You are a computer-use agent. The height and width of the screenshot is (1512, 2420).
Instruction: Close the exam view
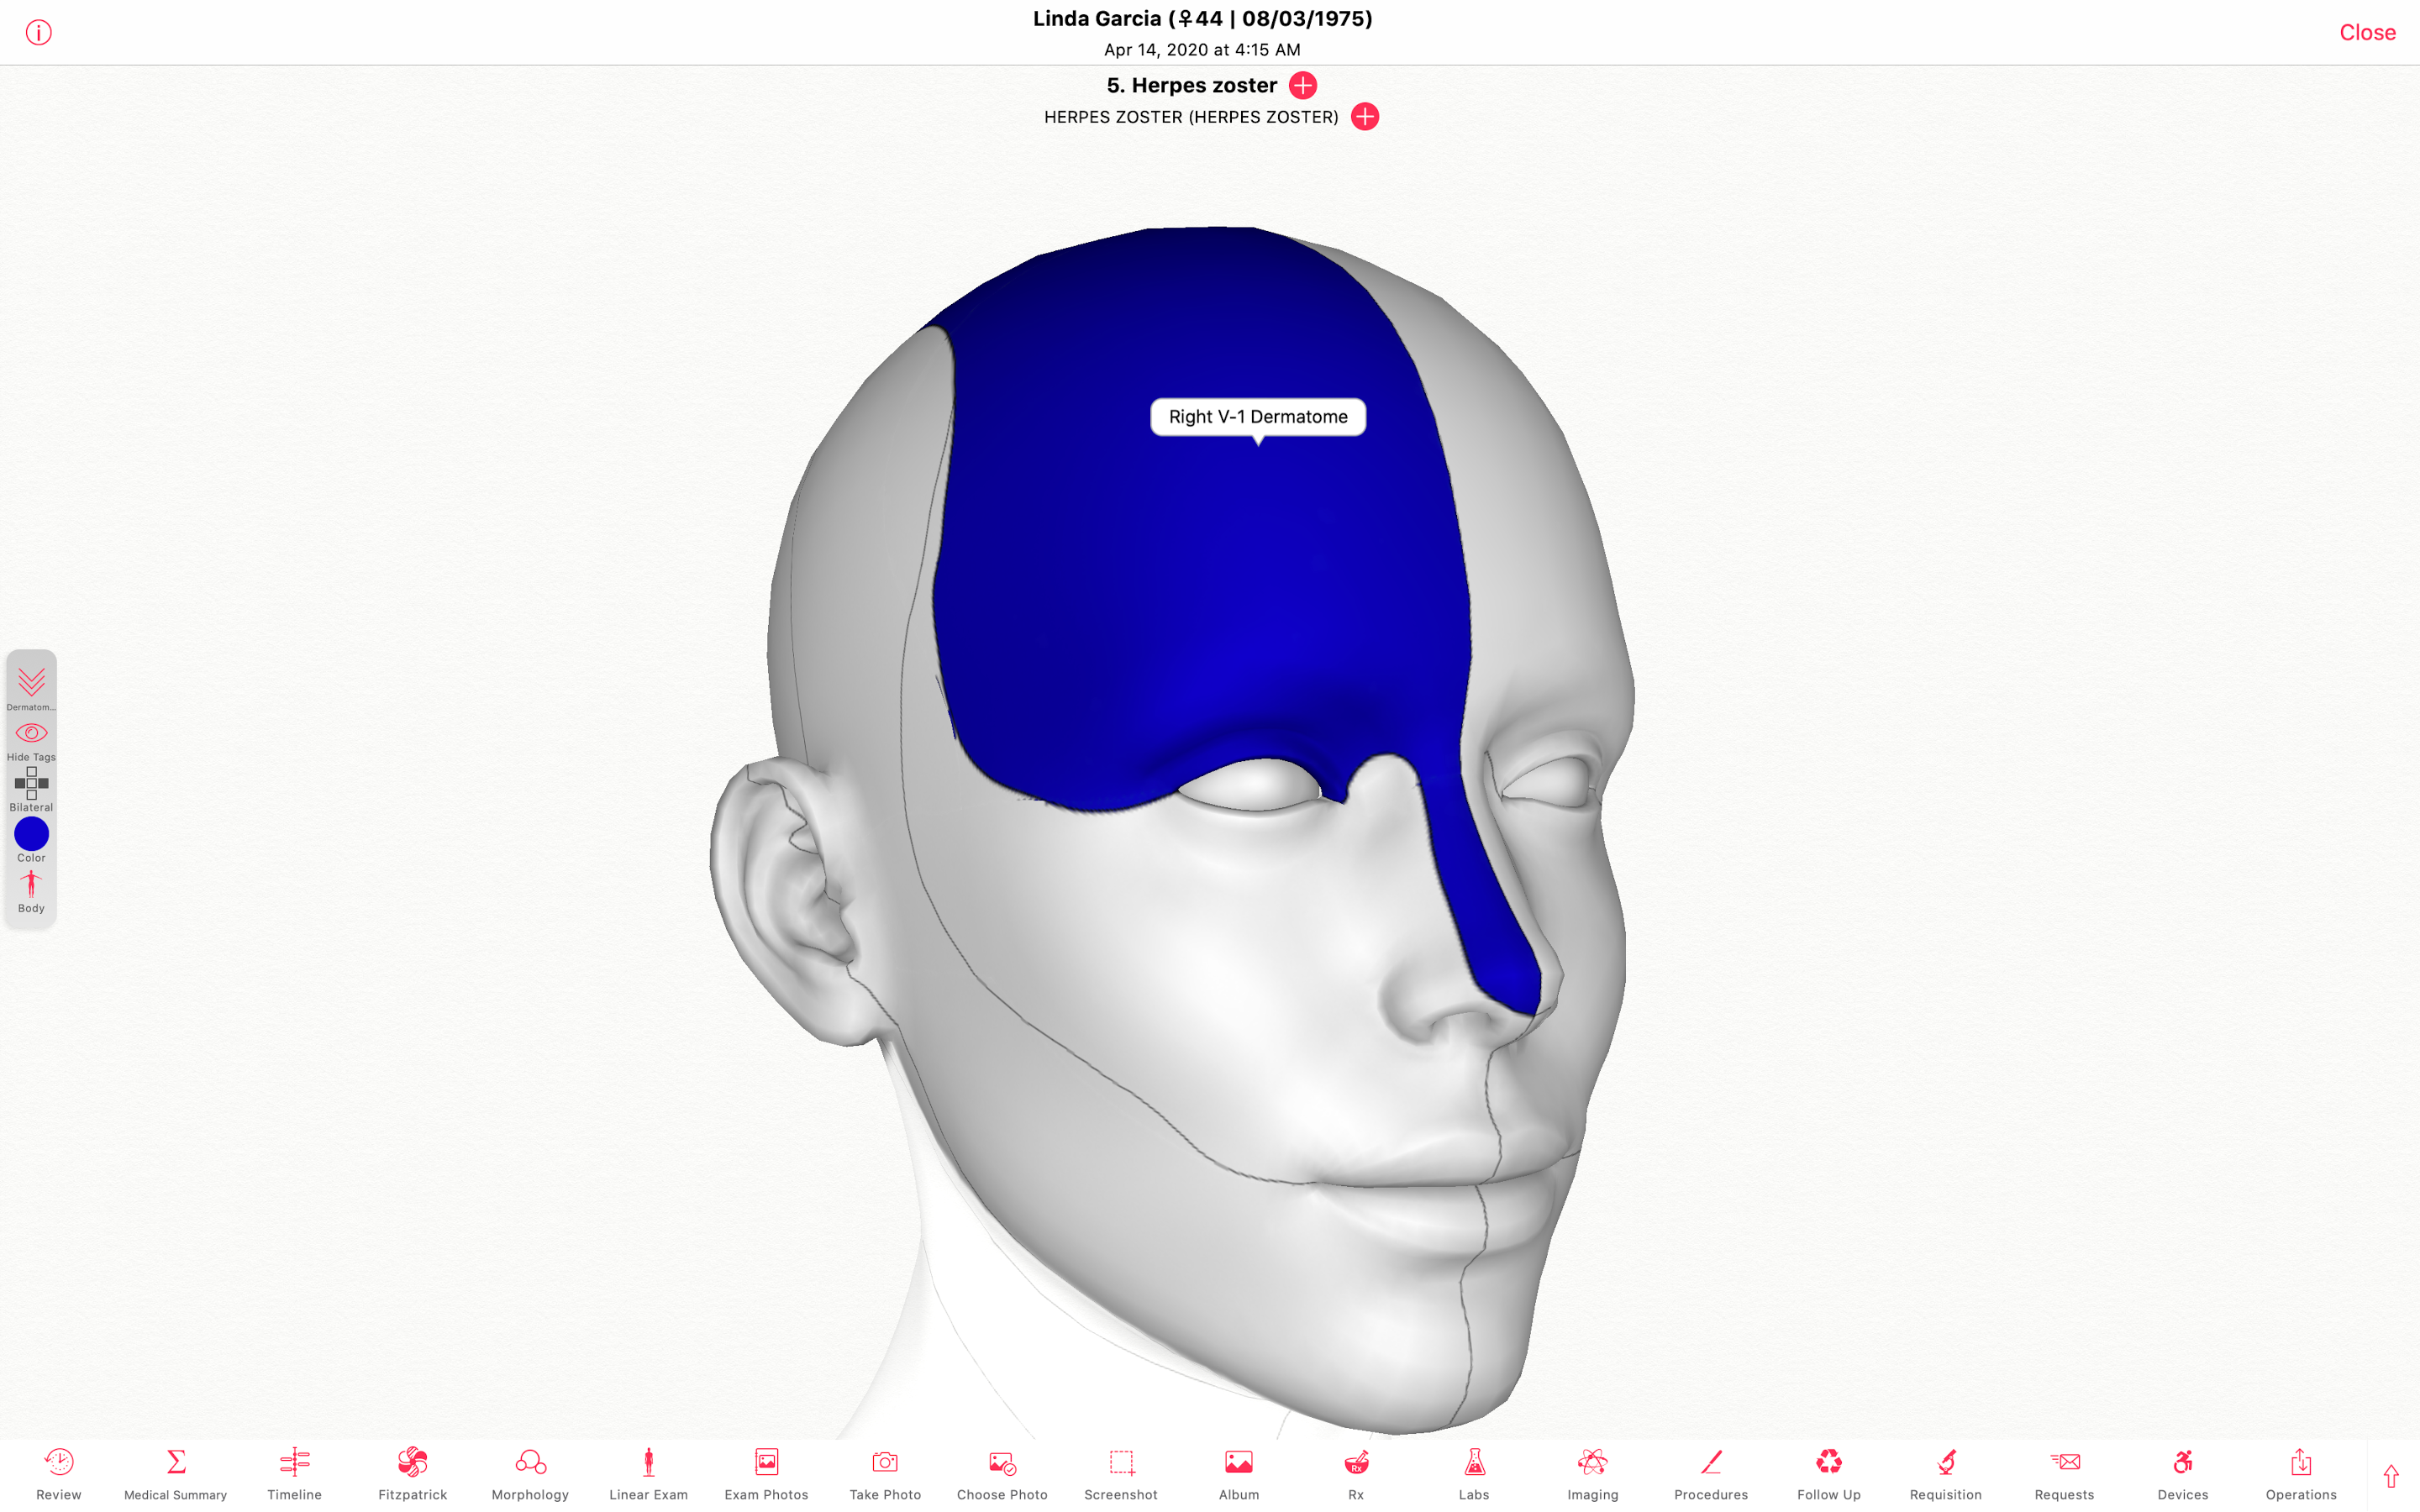2367,32
